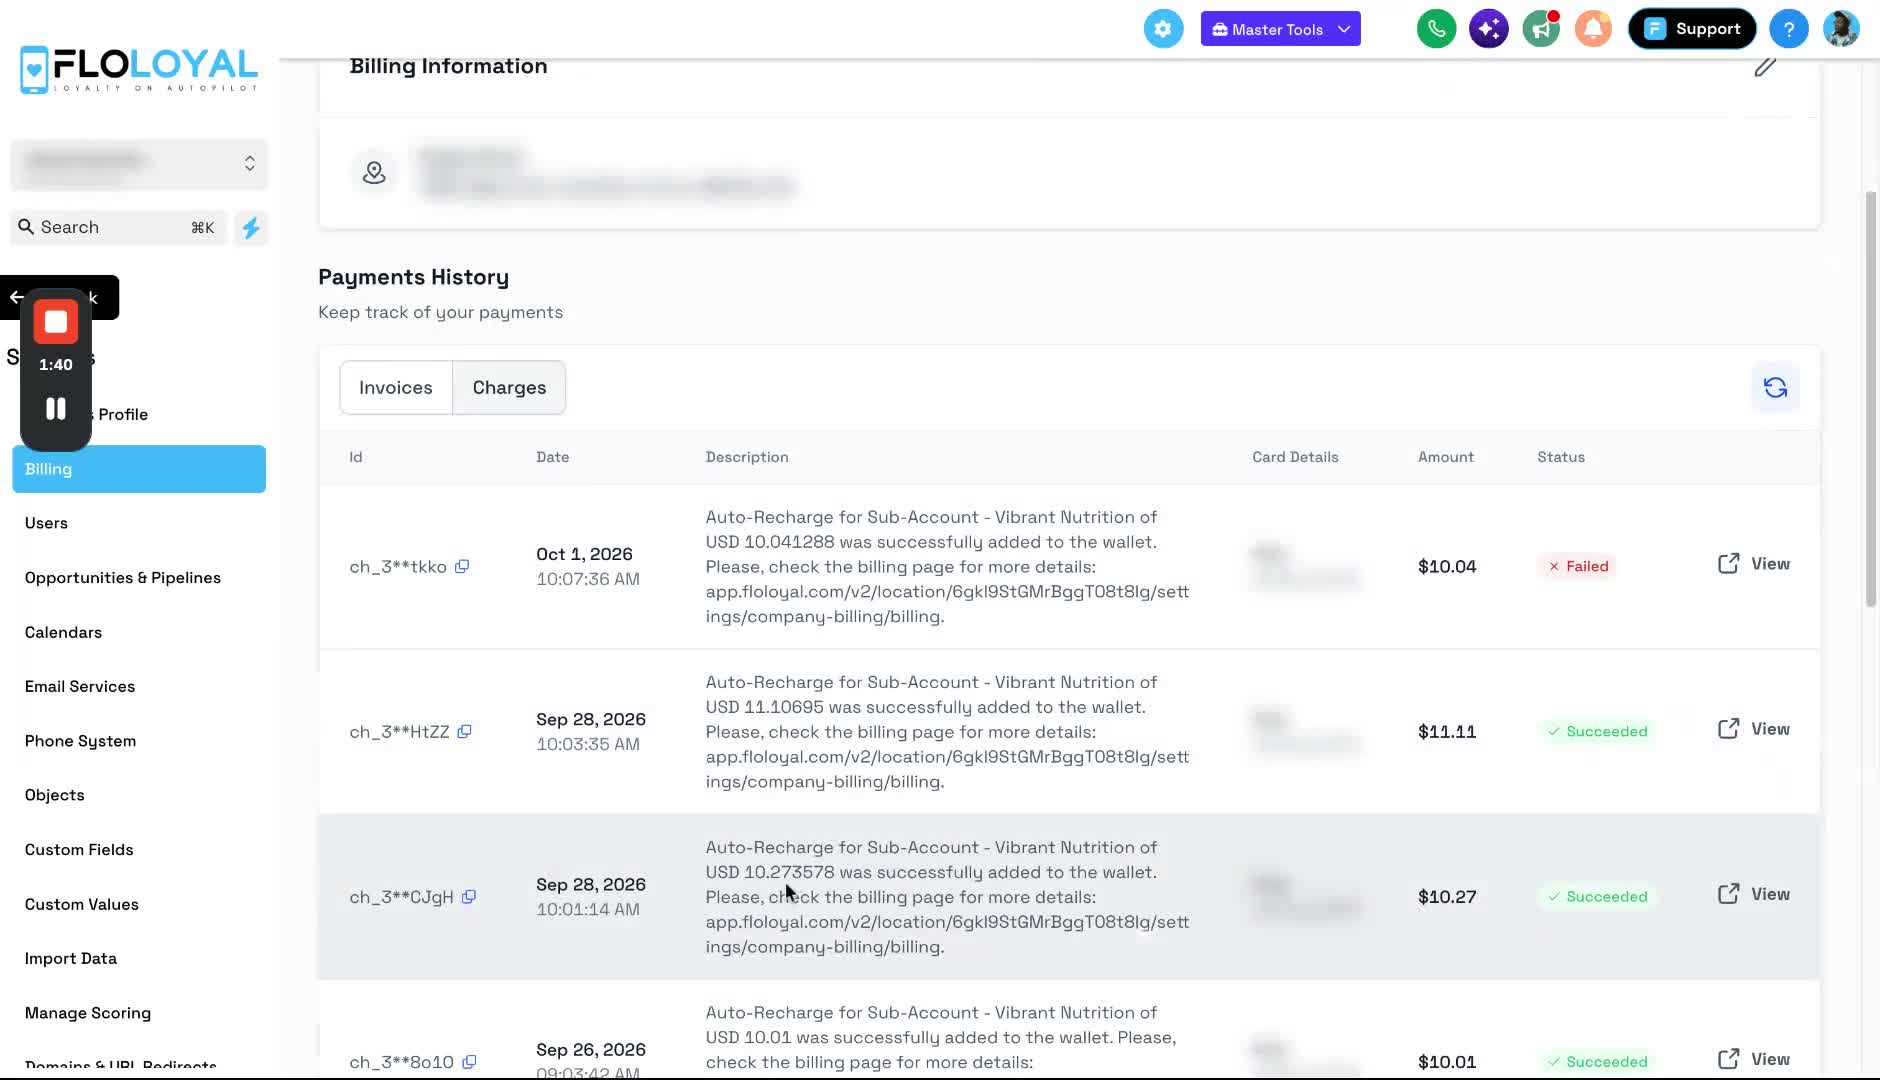This screenshot has height=1080, width=1880.
Task: Click the Failed status badge
Action: [x=1578, y=566]
